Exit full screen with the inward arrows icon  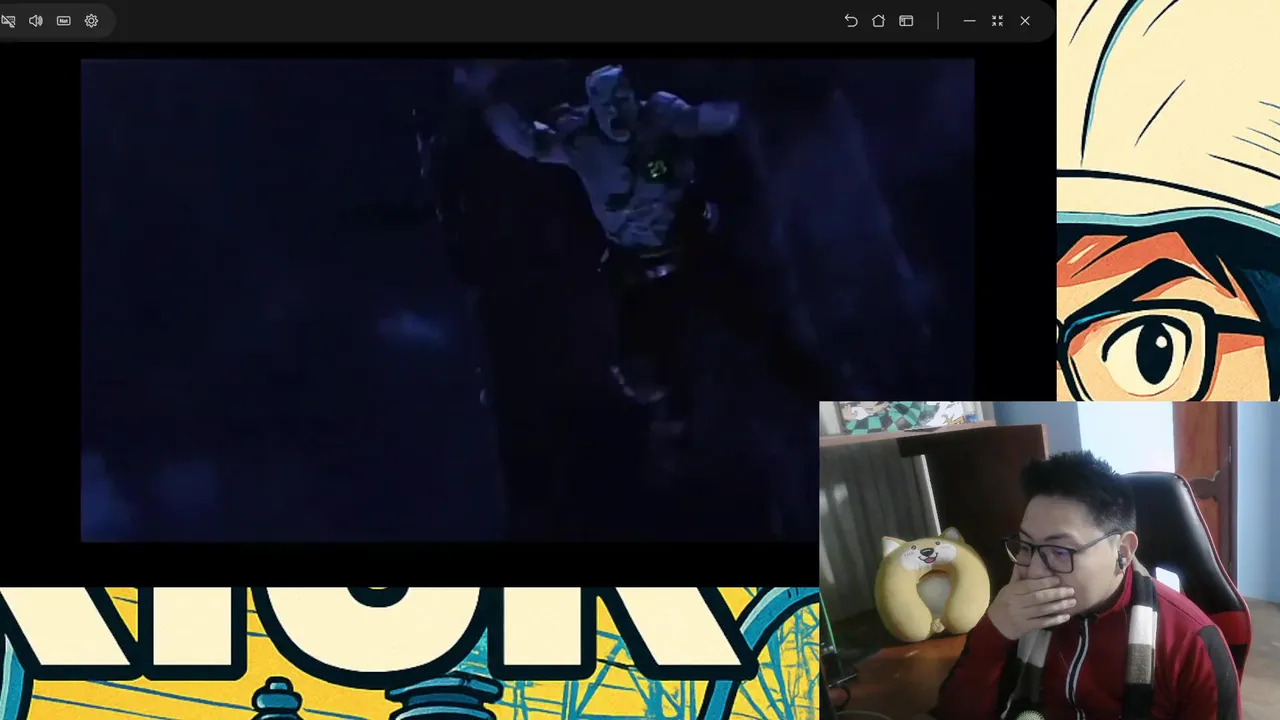(997, 21)
